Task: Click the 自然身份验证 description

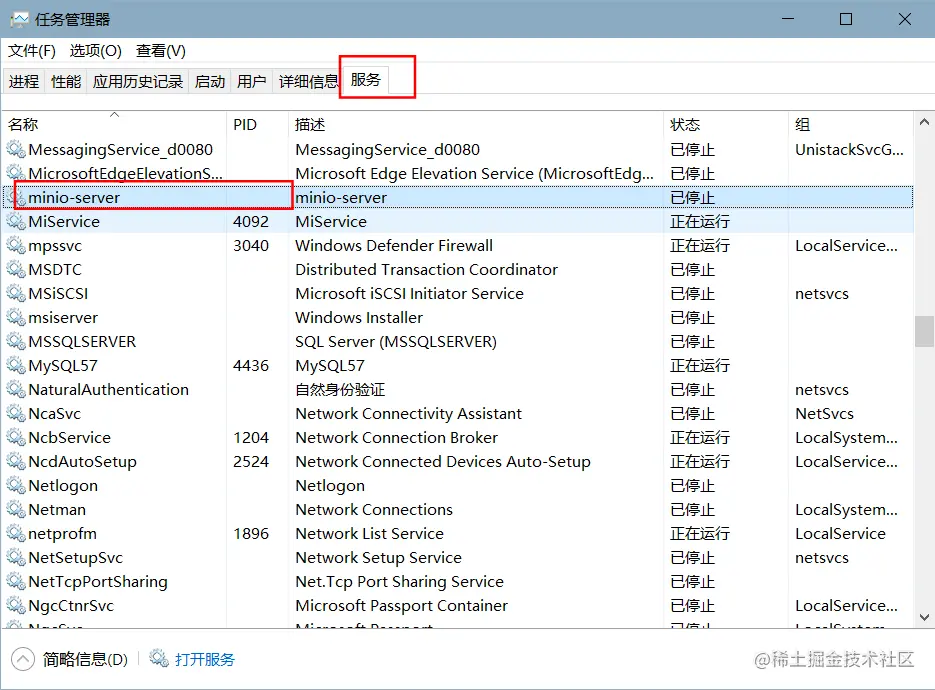Action: 340,389
